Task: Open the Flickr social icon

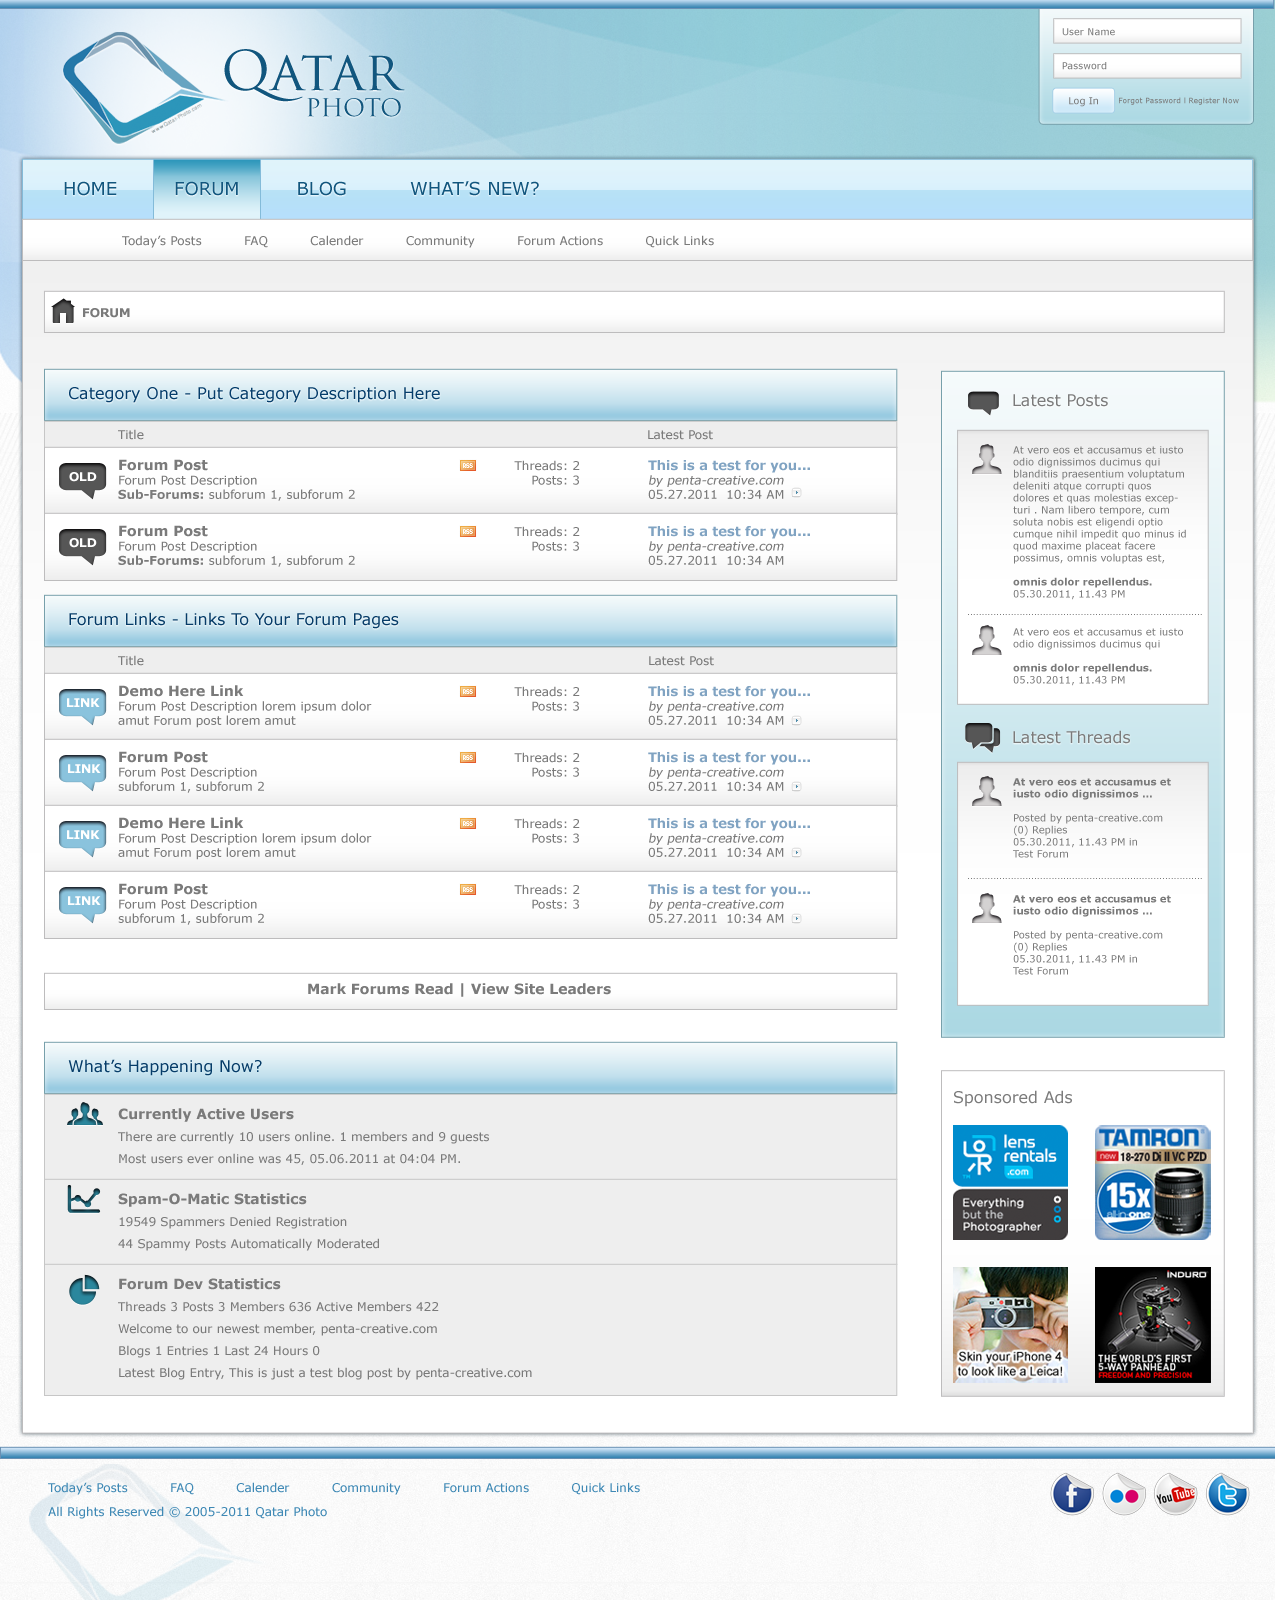Action: pos(1124,1495)
